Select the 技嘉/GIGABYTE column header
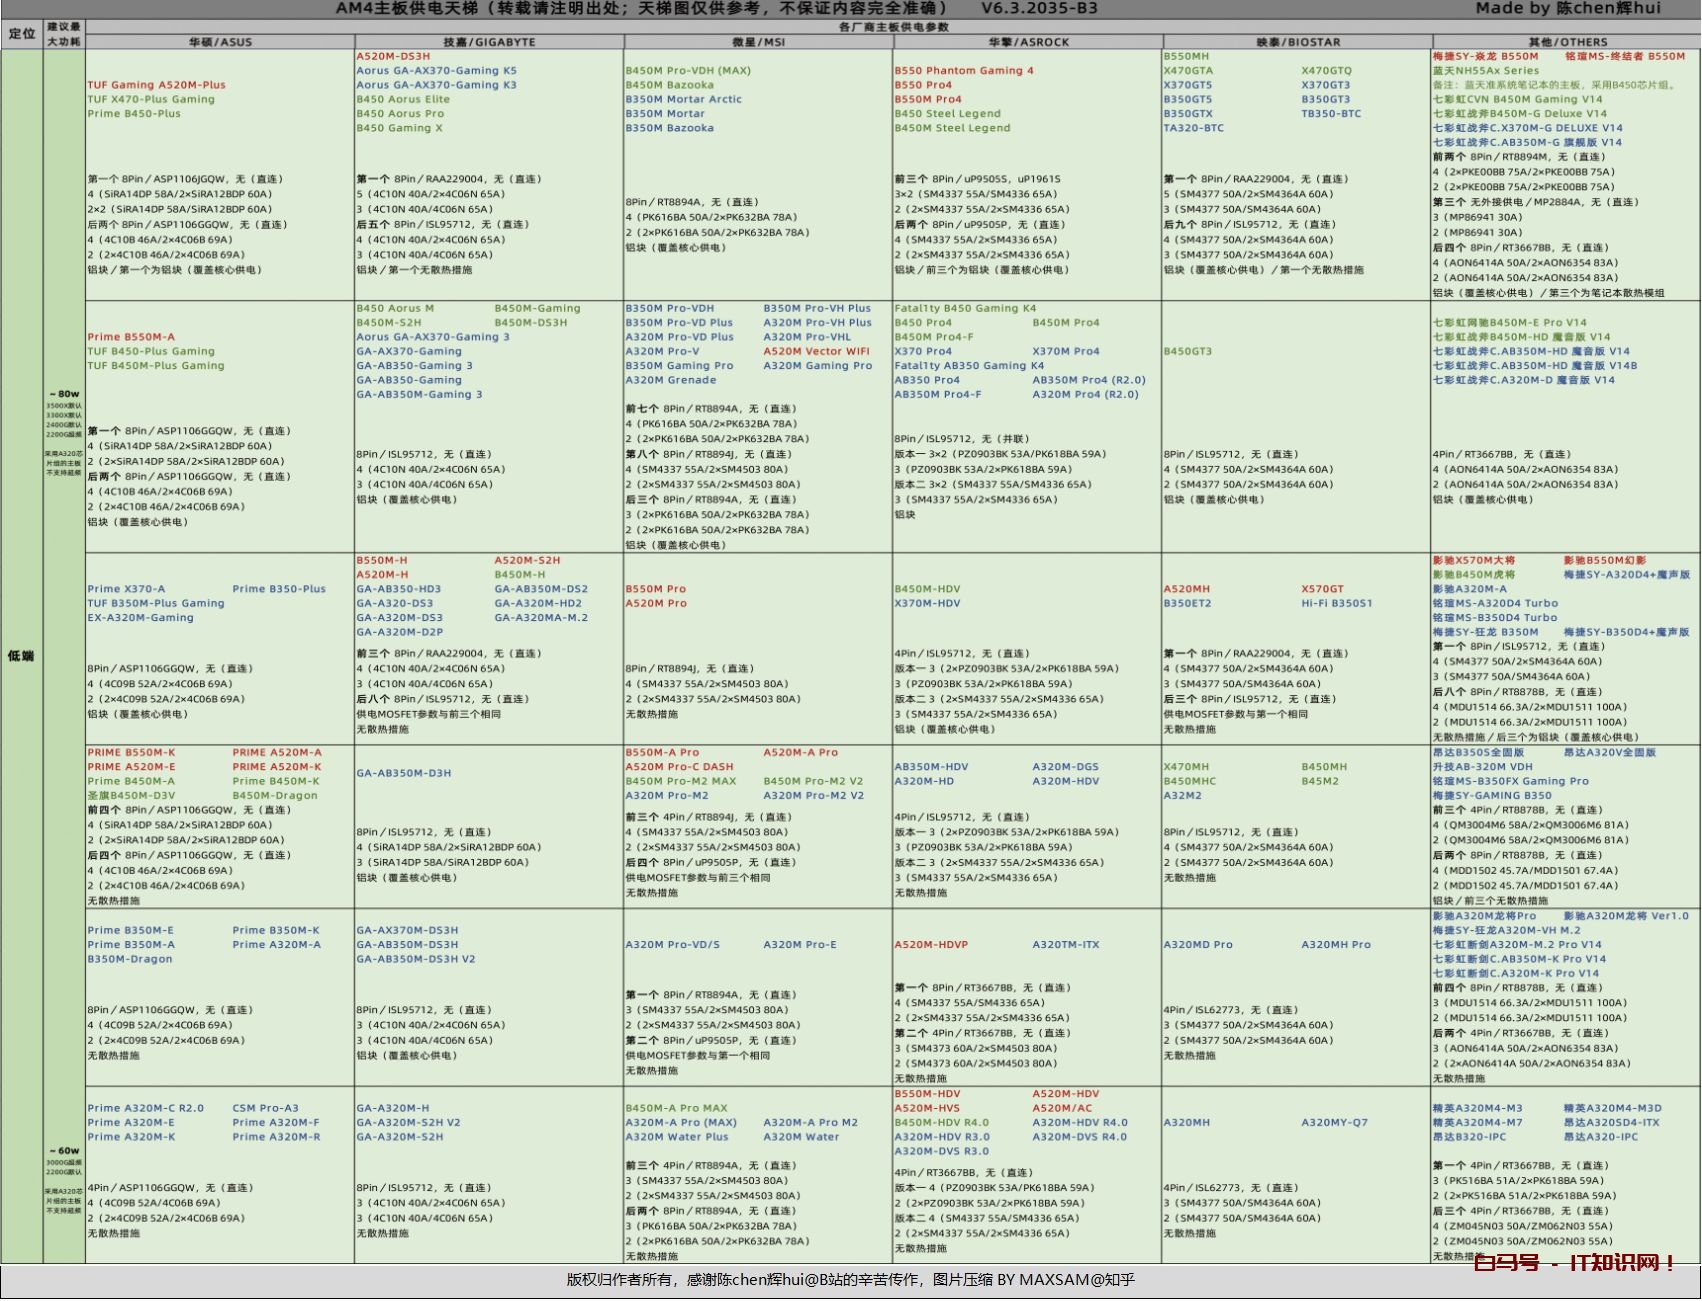1702x1301 pixels. (x=489, y=42)
